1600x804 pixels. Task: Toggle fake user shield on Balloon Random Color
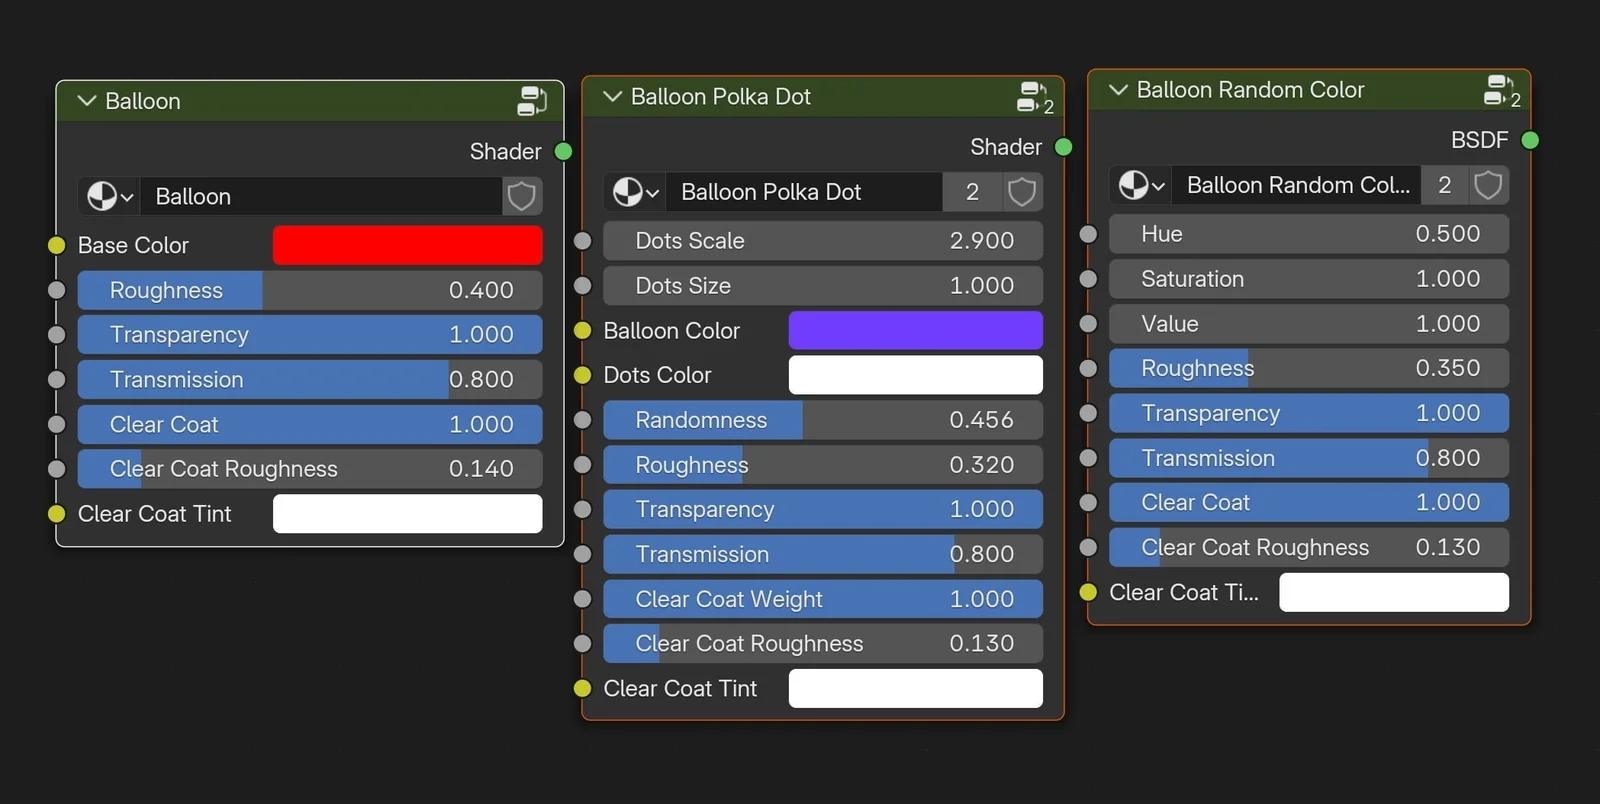point(1488,185)
